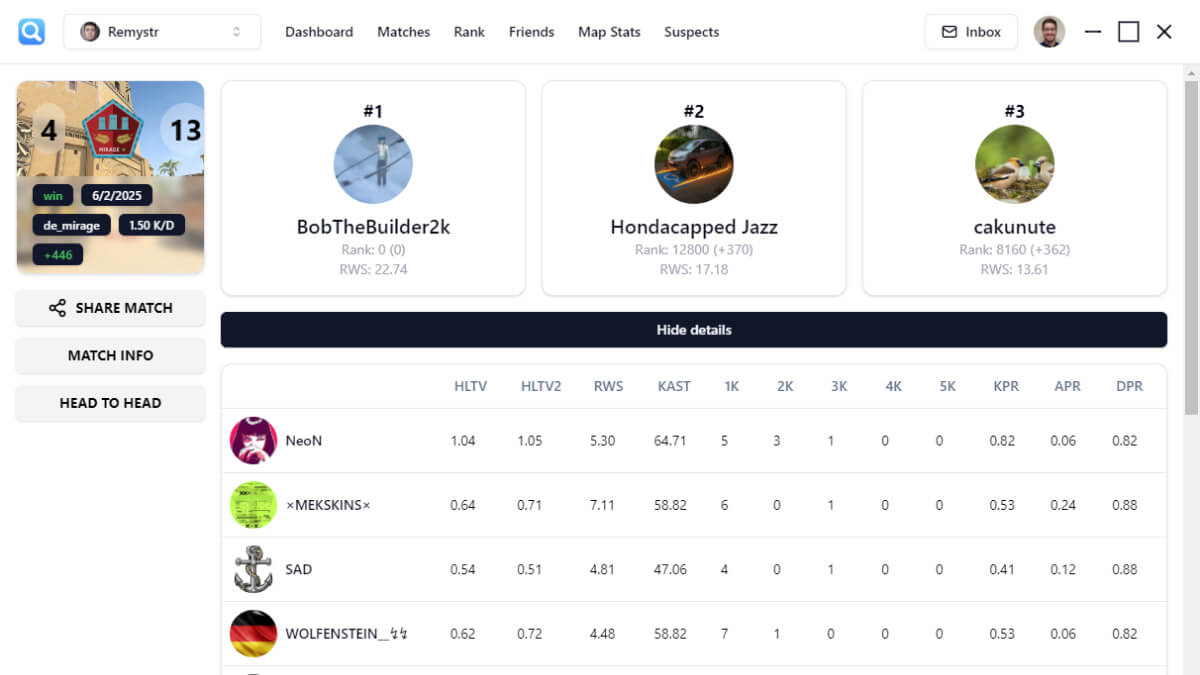The height and width of the screenshot is (675, 1200).
Task: Click WOLFENSTEIN's German flag avatar
Action: tap(253, 633)
